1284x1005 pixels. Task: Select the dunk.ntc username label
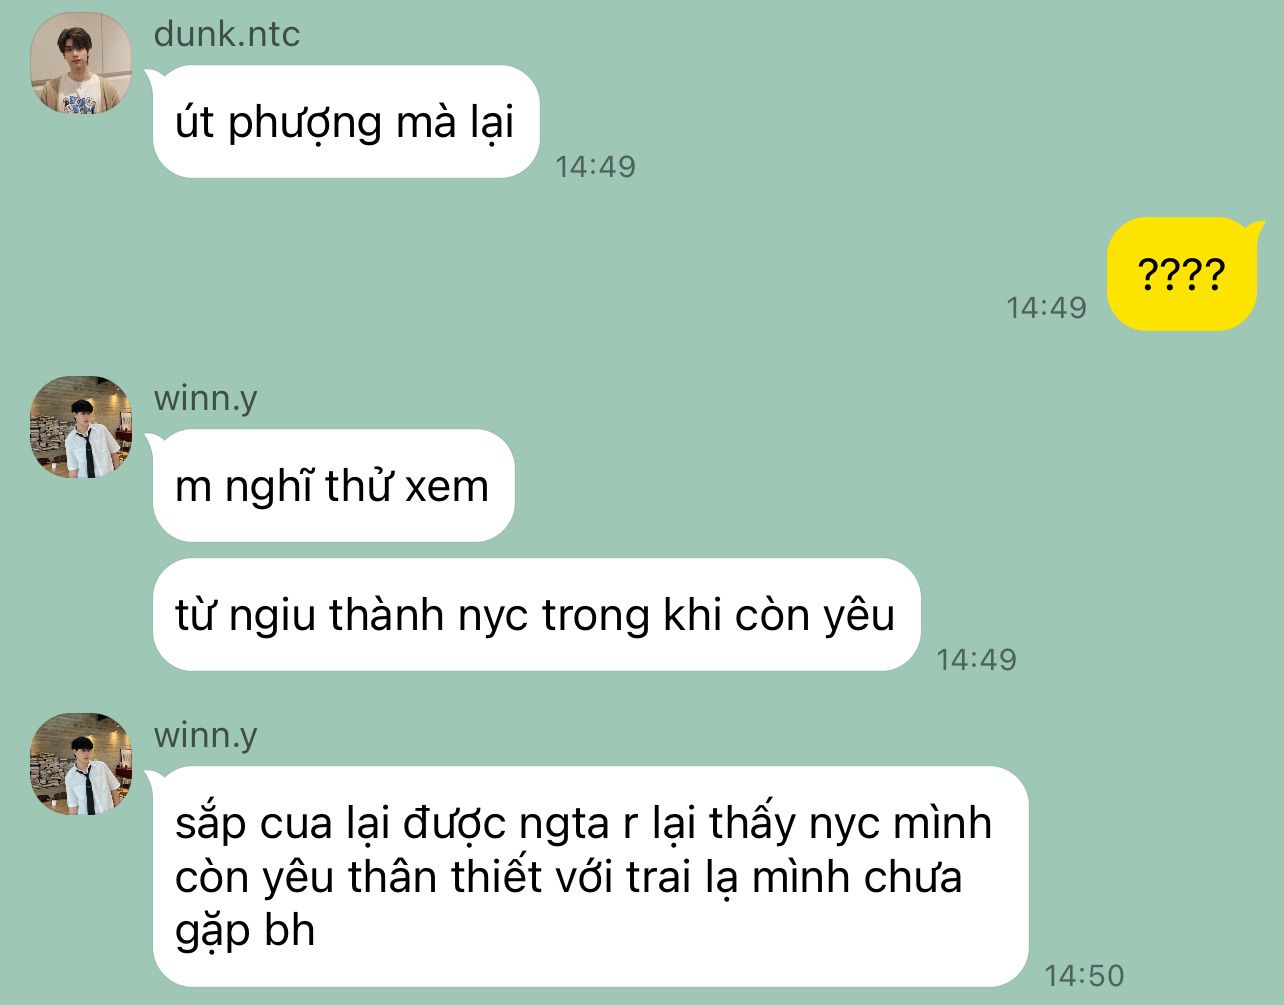coord(227,34)
